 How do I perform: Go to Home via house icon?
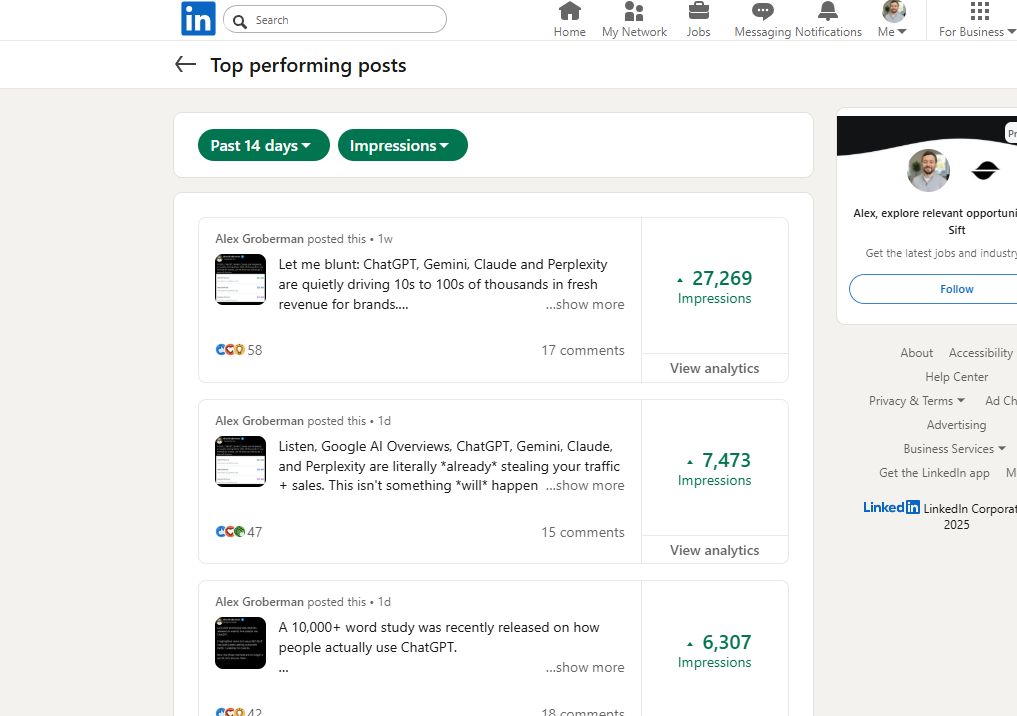coord(569,19)
